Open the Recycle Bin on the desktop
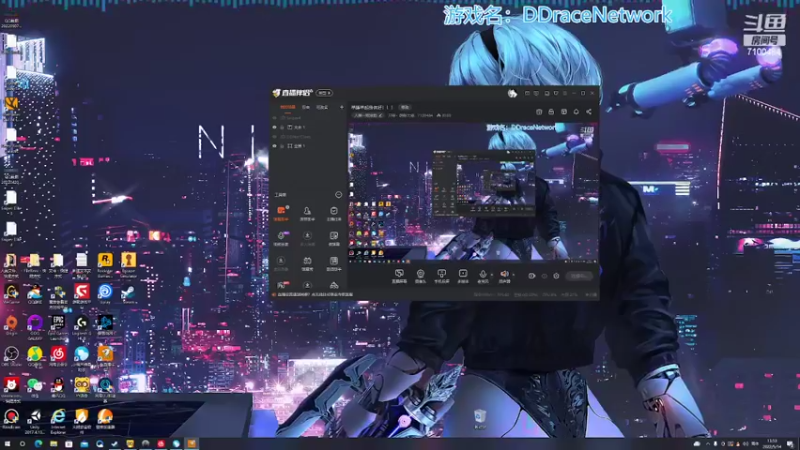 480,419
